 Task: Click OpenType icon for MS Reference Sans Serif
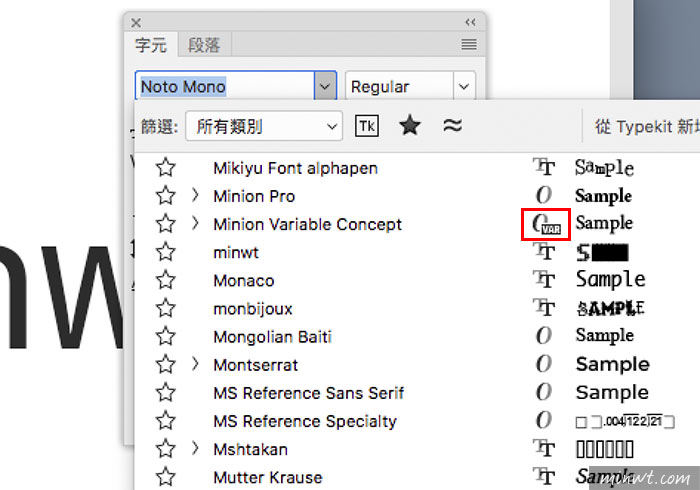point(544,392)
